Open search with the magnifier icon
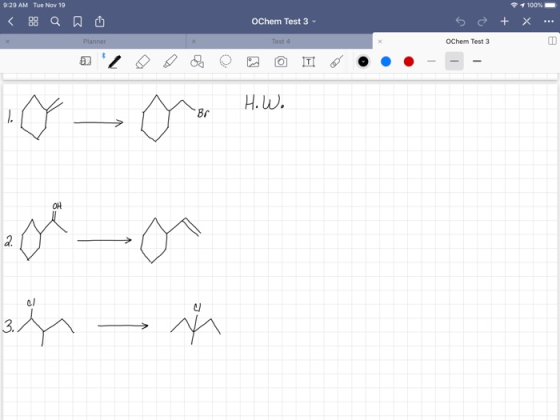The width and height of the screenshot is (560, 420). 55,22
